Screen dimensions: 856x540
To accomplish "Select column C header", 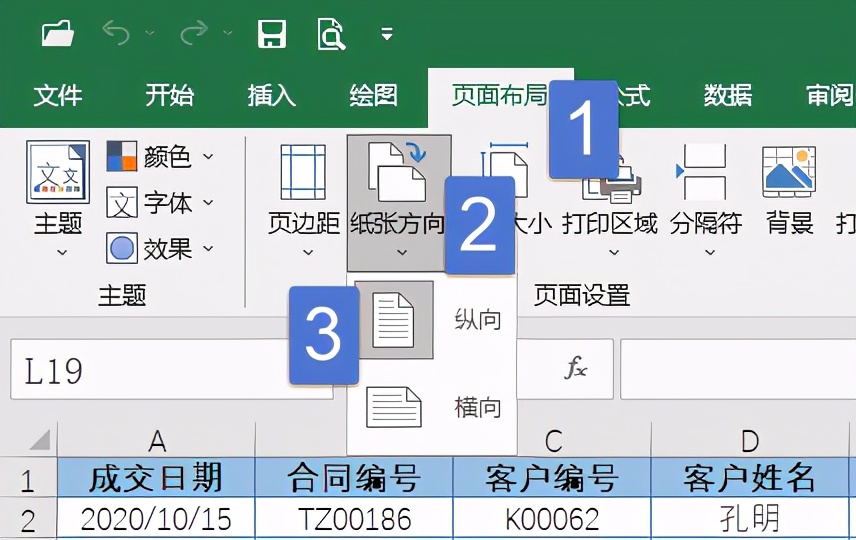I will 552,440.
